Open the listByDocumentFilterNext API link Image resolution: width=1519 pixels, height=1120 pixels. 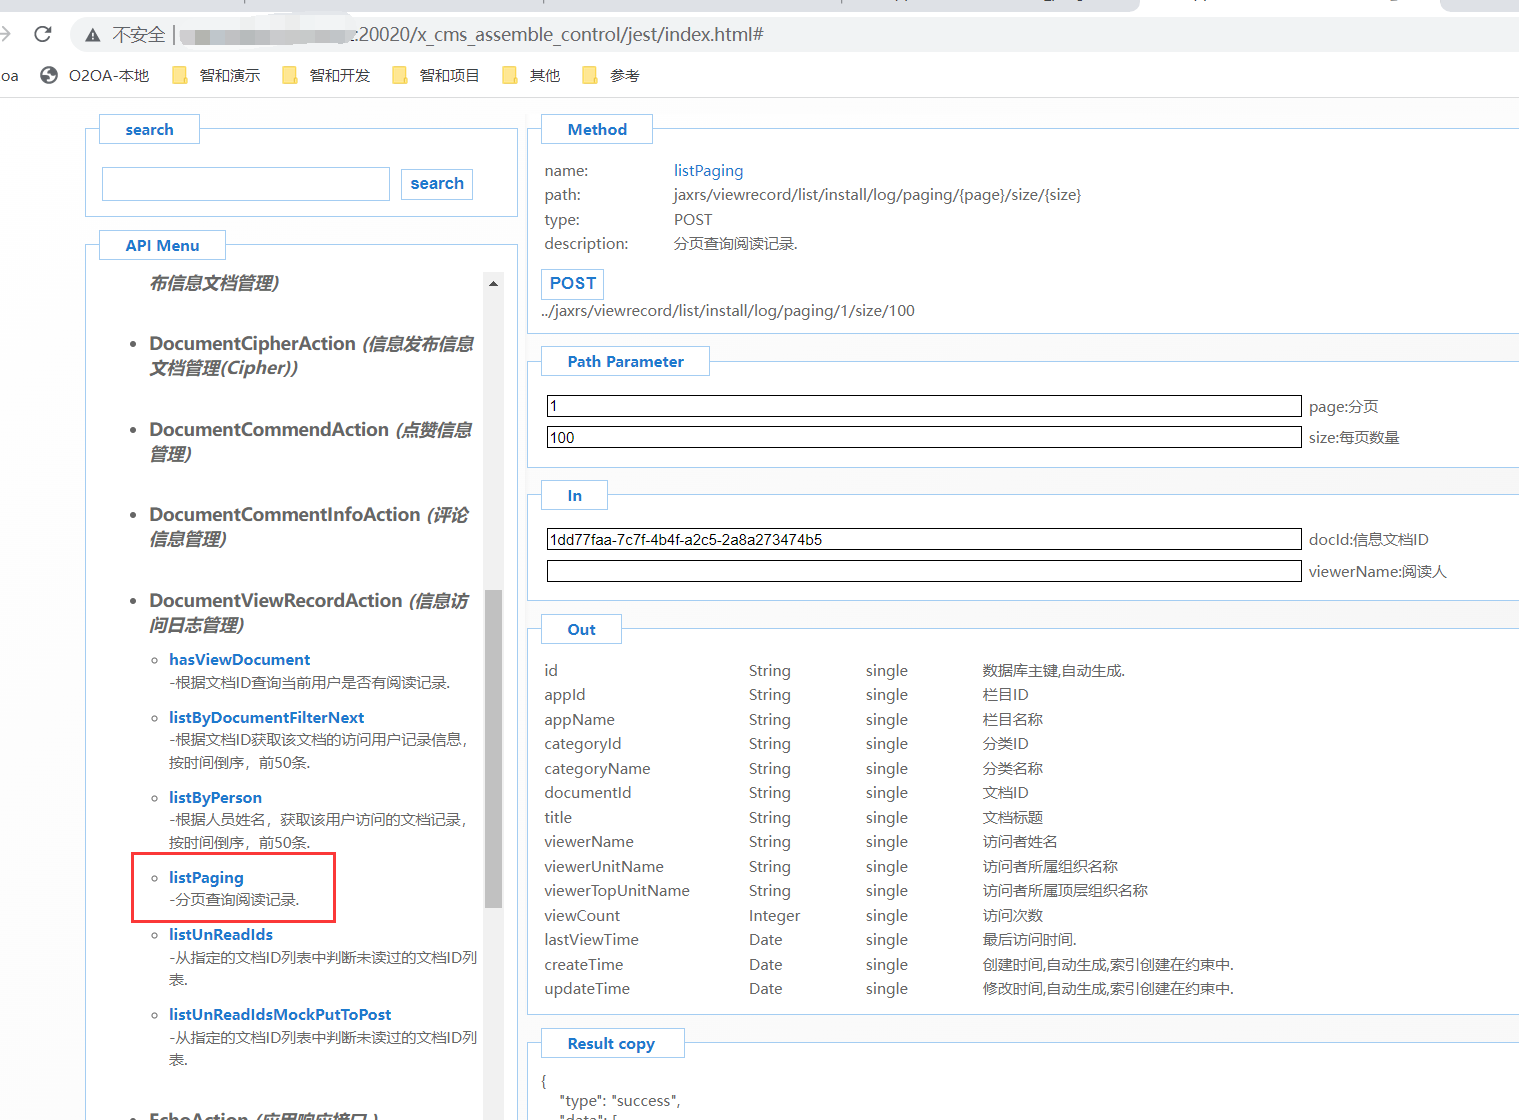tap(266, 718)
